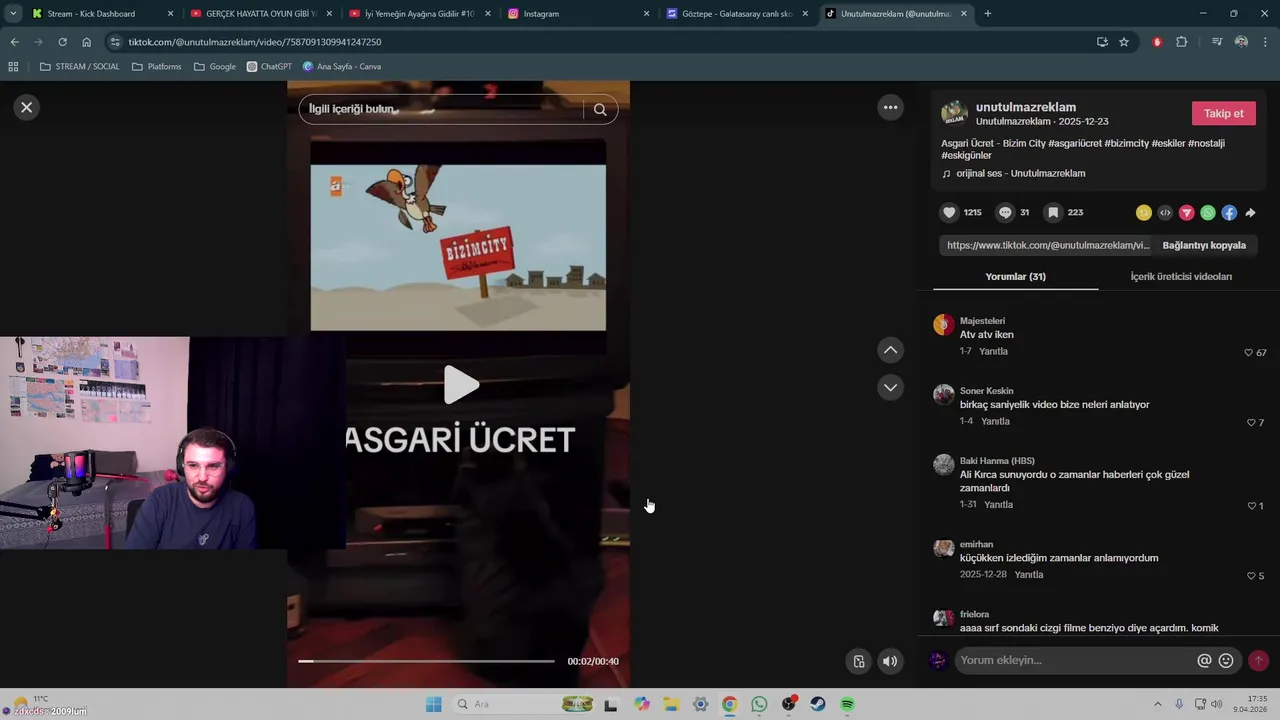Open the #nostalji hashtag
The width and height of the screenshot is (1280, 720).
(1206, 143)
